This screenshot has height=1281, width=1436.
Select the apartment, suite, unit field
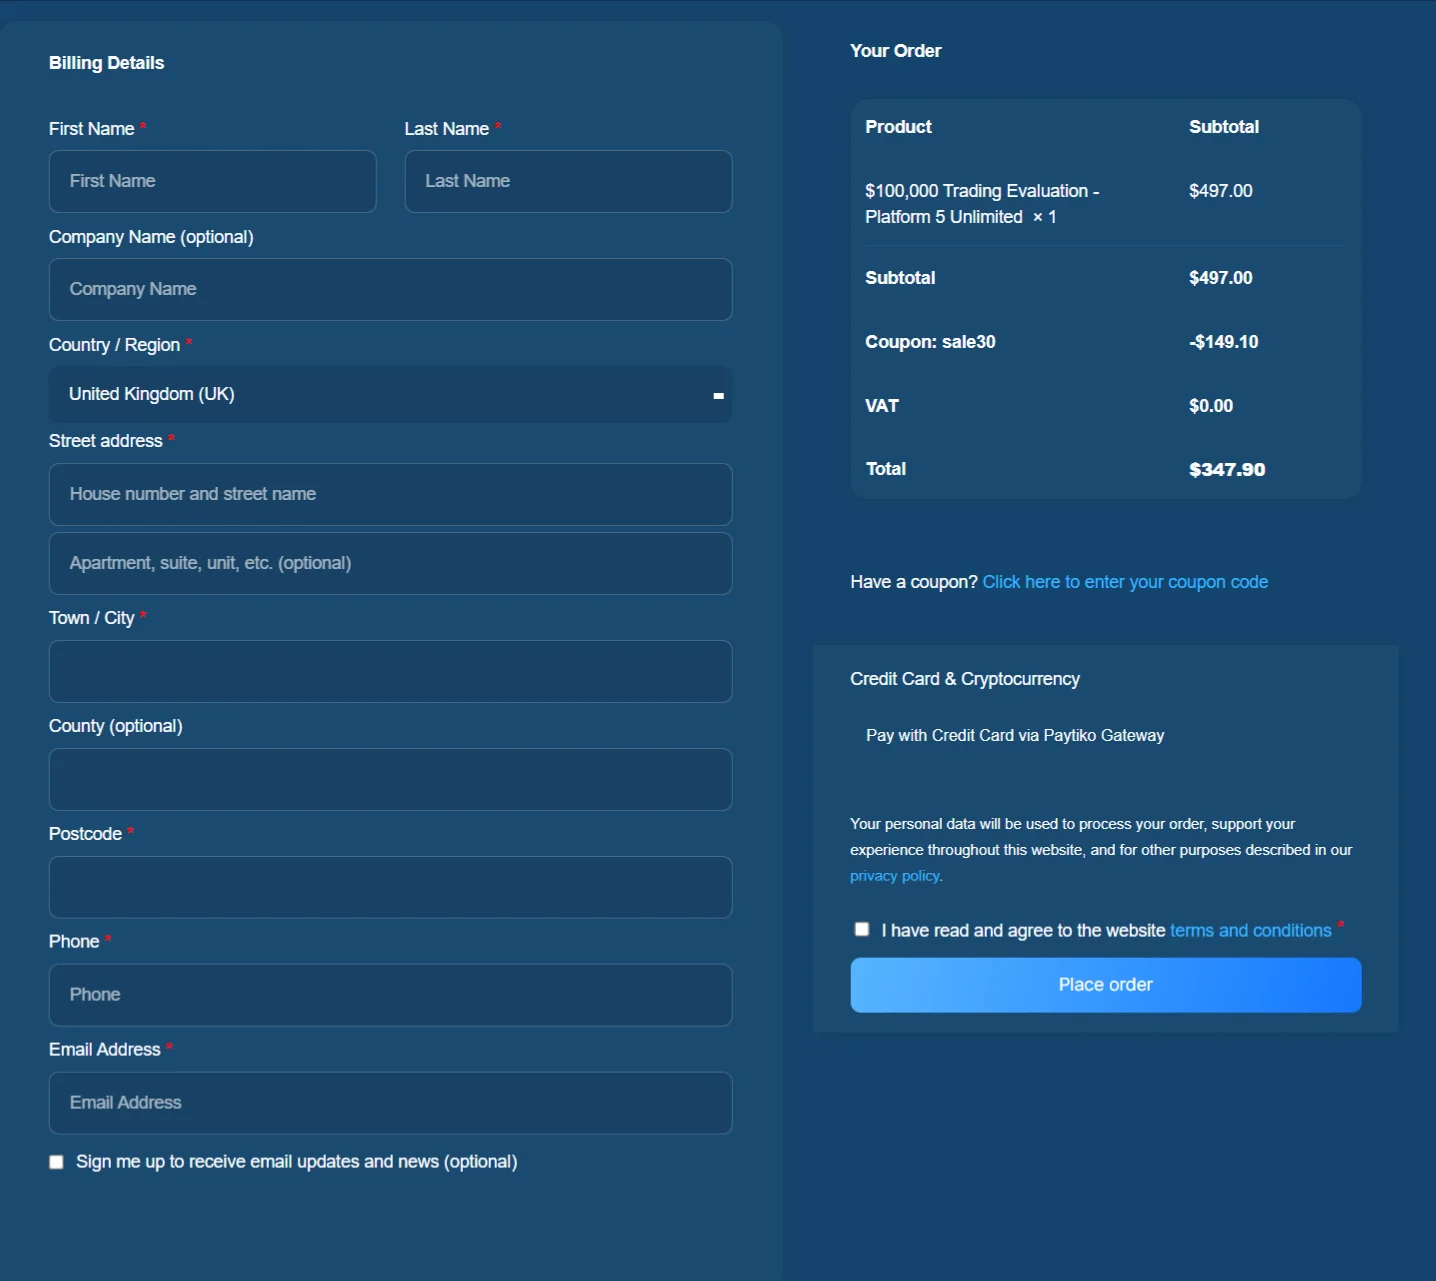390,563
